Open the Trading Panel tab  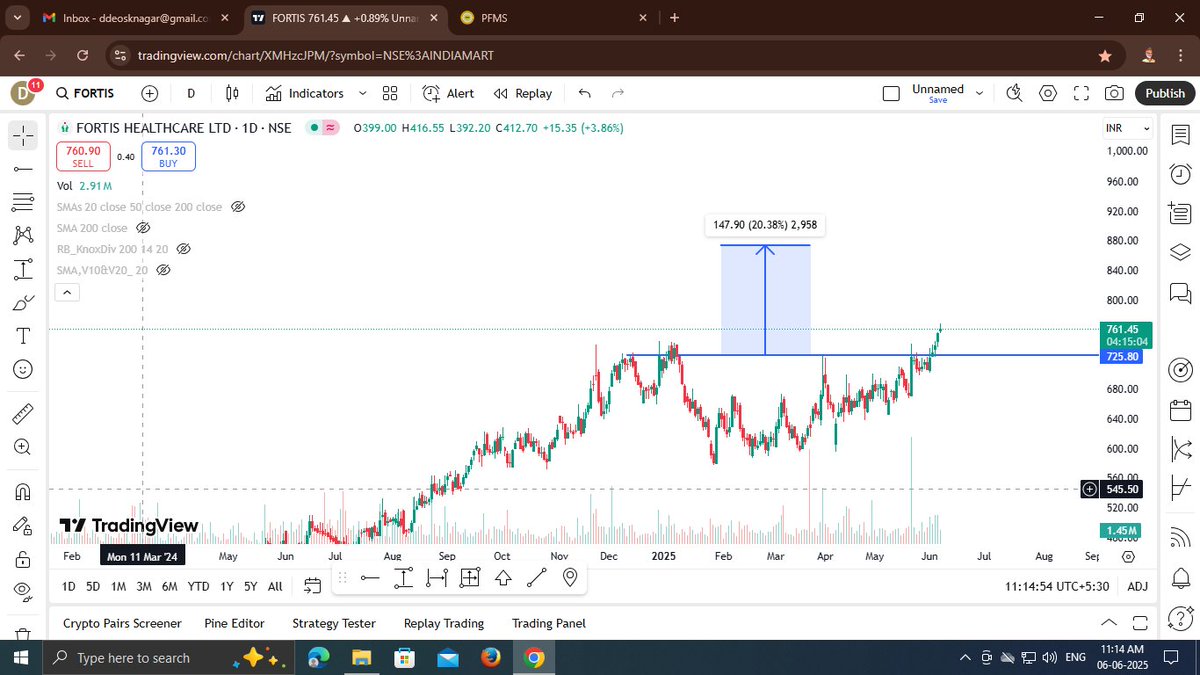pos(548,623)
